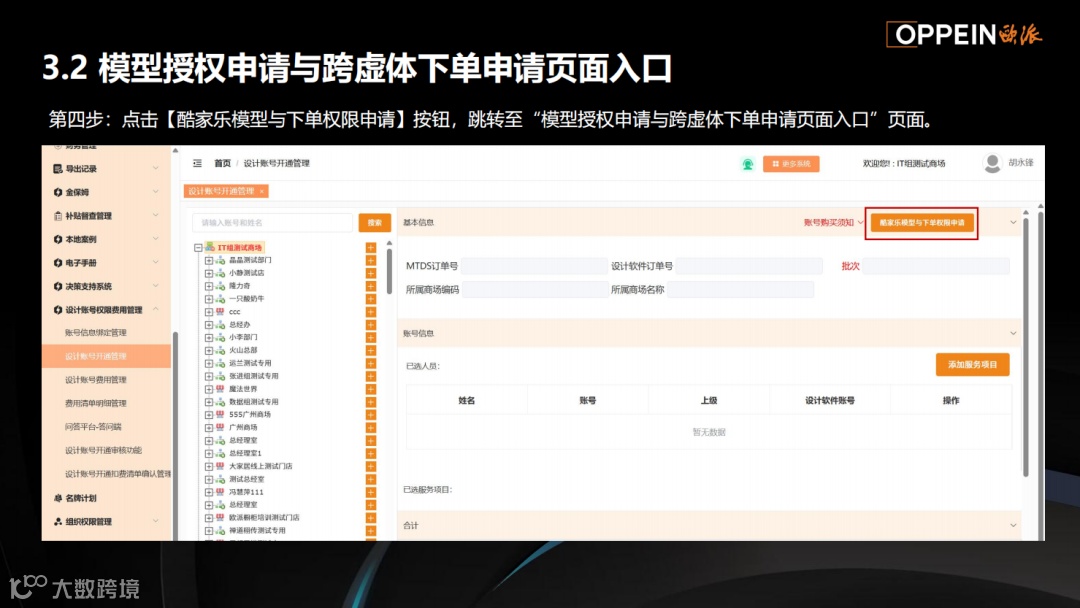
Task: Click the 批次 input field
Action: (x=936, y=266)
